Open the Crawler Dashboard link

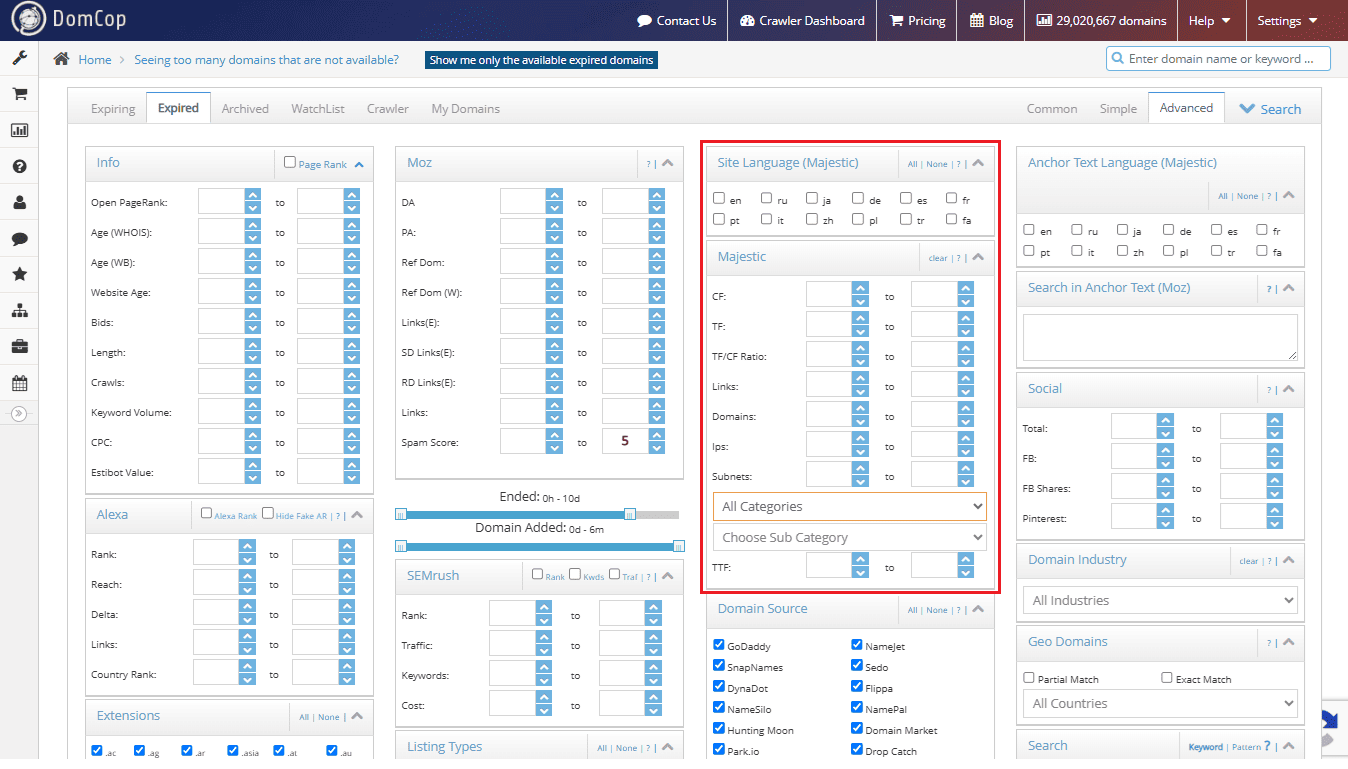click(x=802, y=20)
